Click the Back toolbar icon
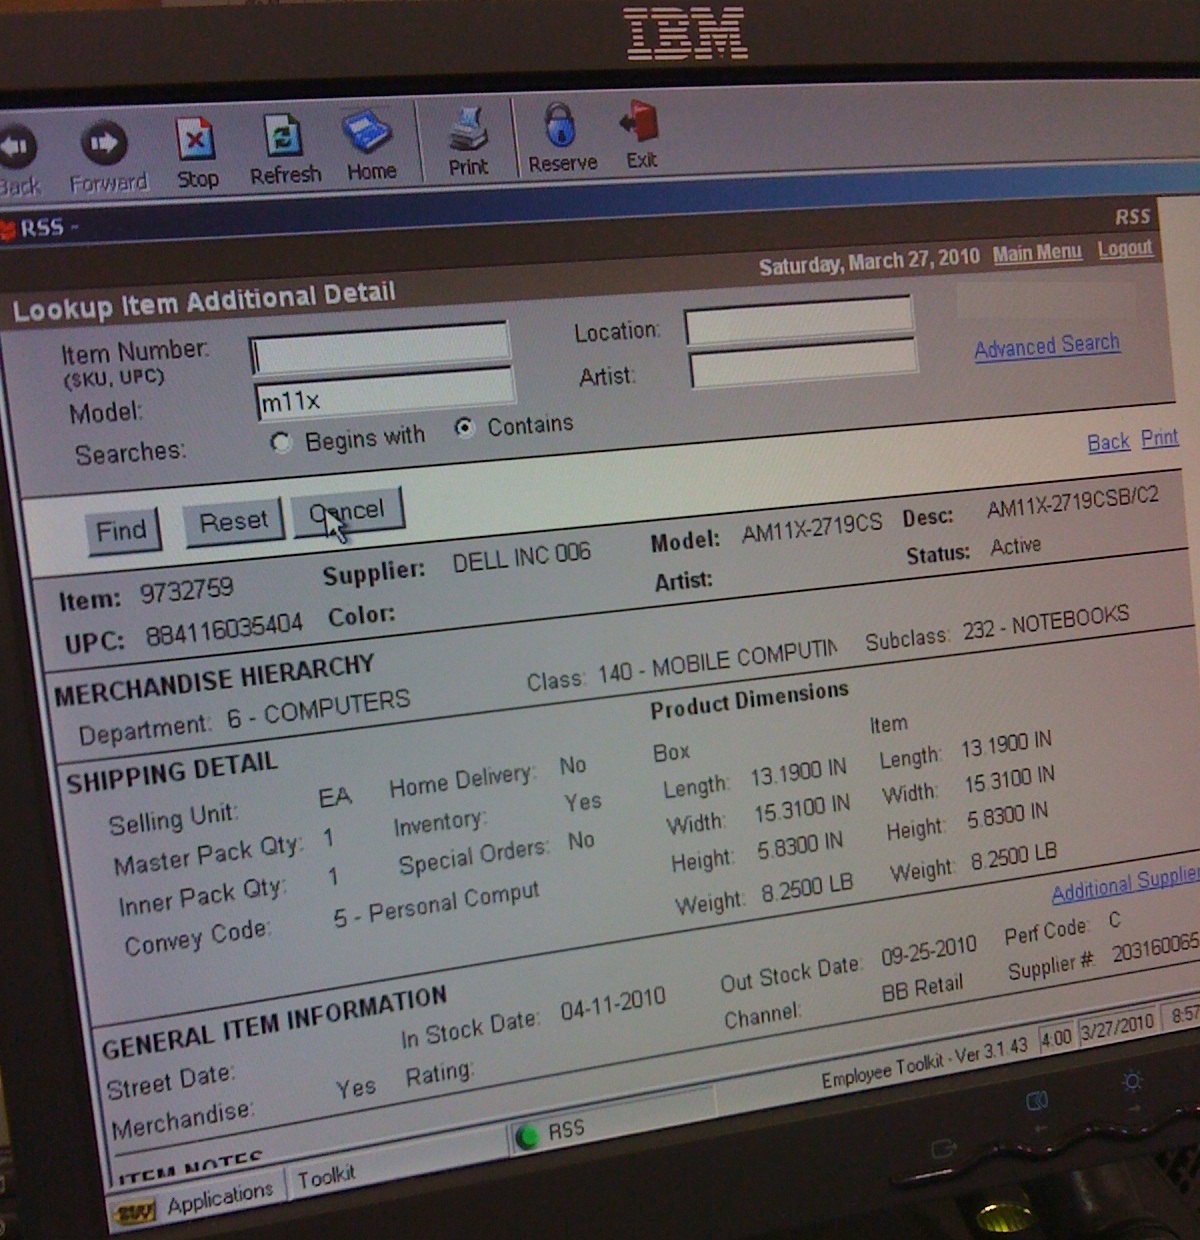This screenshot has width=1200, height=1240. click(x=16, y=147)
